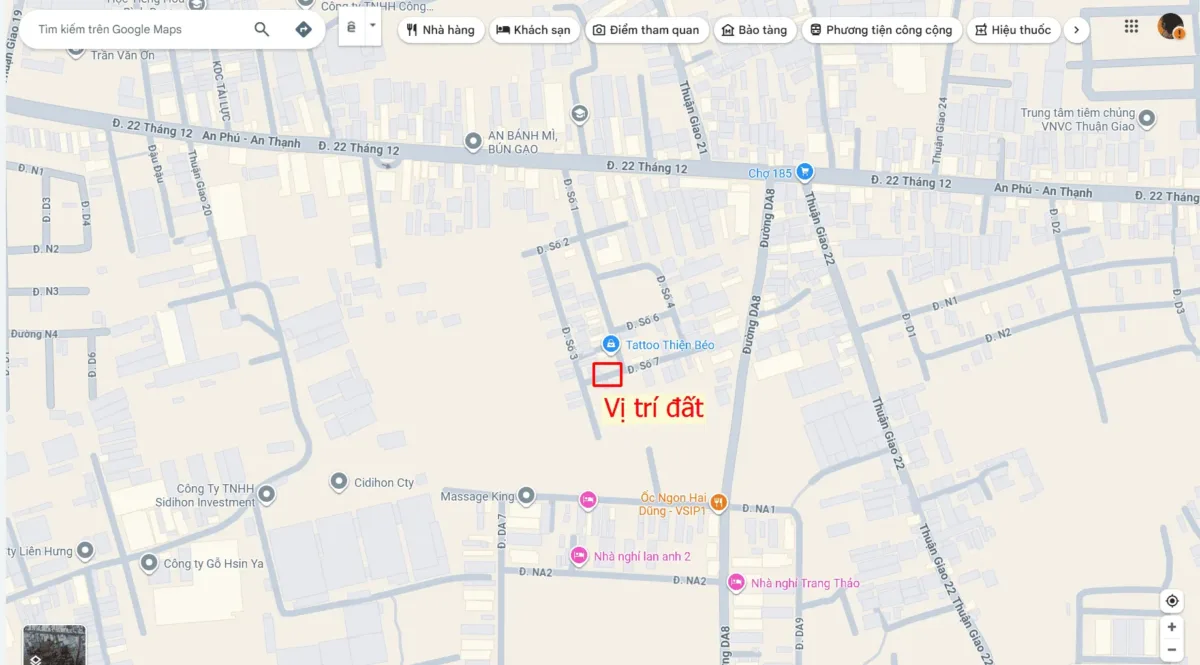Open the input tool dropdown arrow
Image resolution: width=1200 pixels, height=665 pixels.
pyautogui.click(x=372, y=25)
